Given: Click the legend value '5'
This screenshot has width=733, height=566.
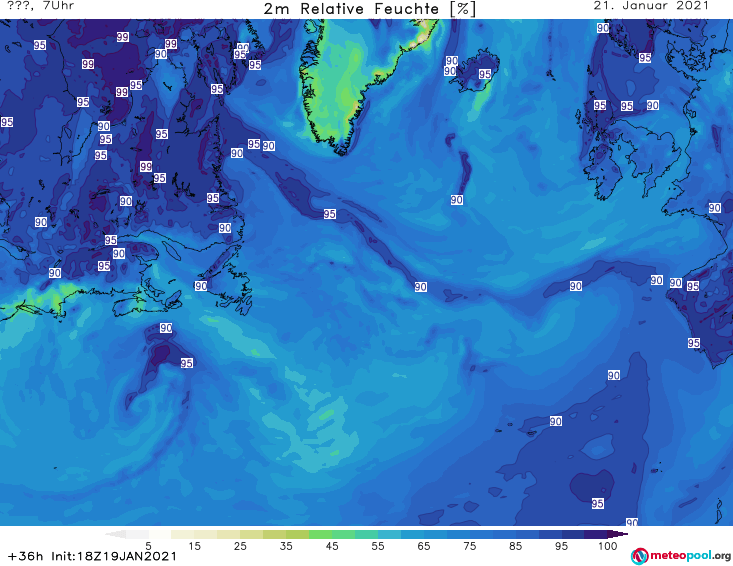Looking at the screenshot, I should pyautogui.click(x=148, y=545).
